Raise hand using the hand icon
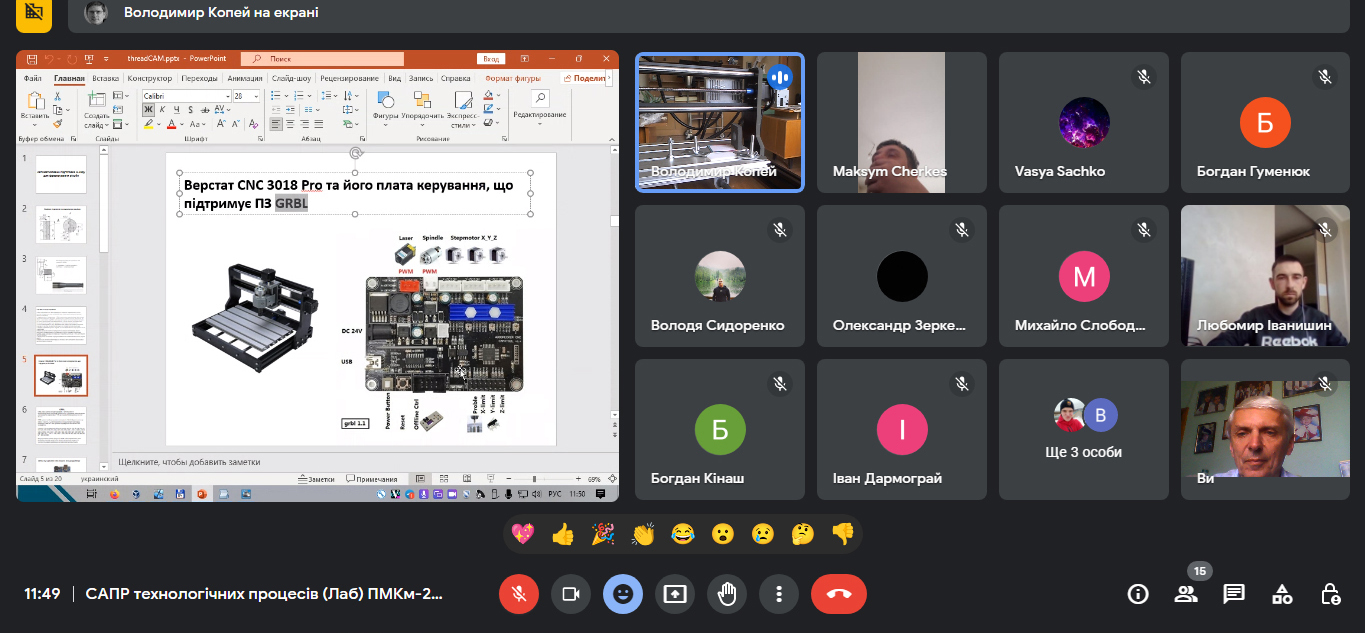 (x=727, y=594)
